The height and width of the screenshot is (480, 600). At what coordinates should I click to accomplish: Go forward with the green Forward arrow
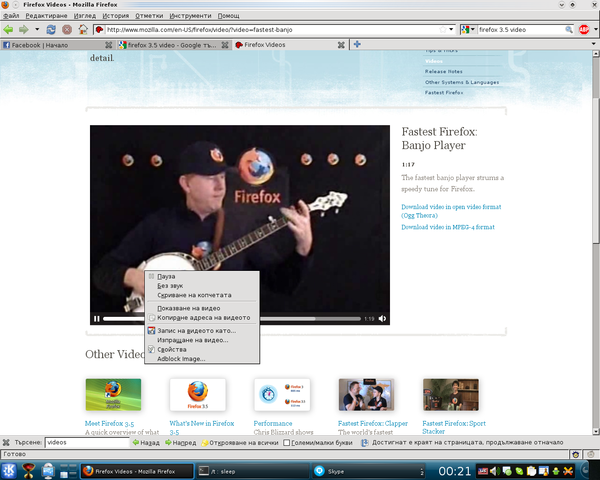point(24,29)
